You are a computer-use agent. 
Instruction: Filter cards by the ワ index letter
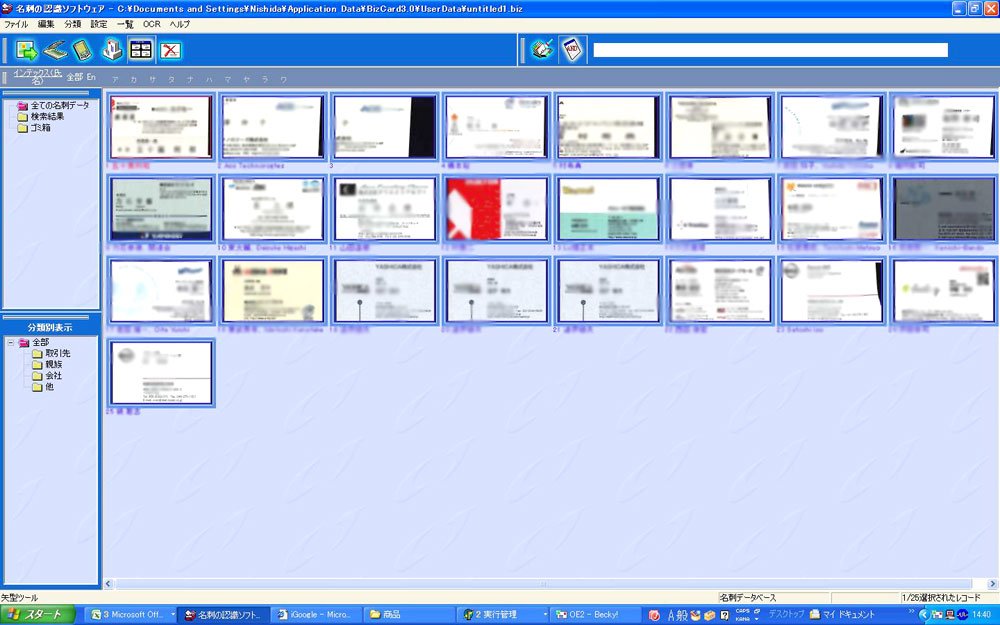284,80
